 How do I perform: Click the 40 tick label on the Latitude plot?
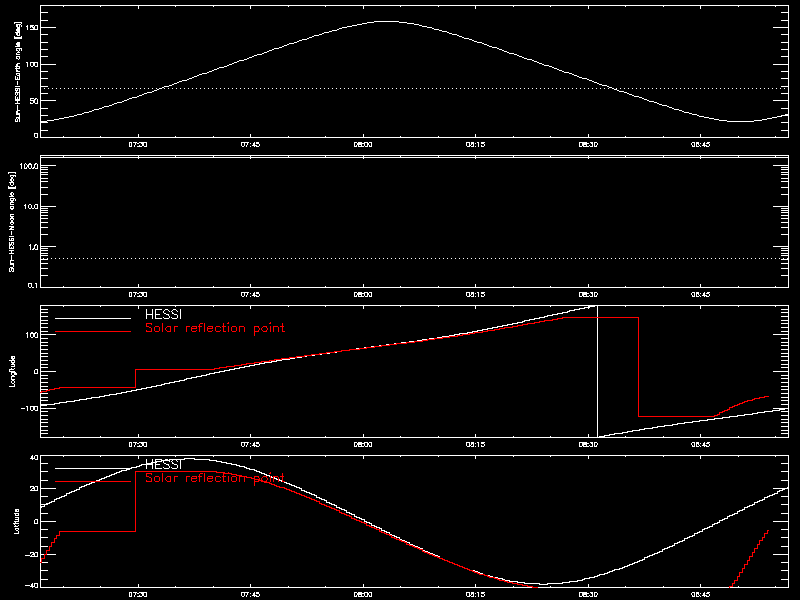click(35, 458)
